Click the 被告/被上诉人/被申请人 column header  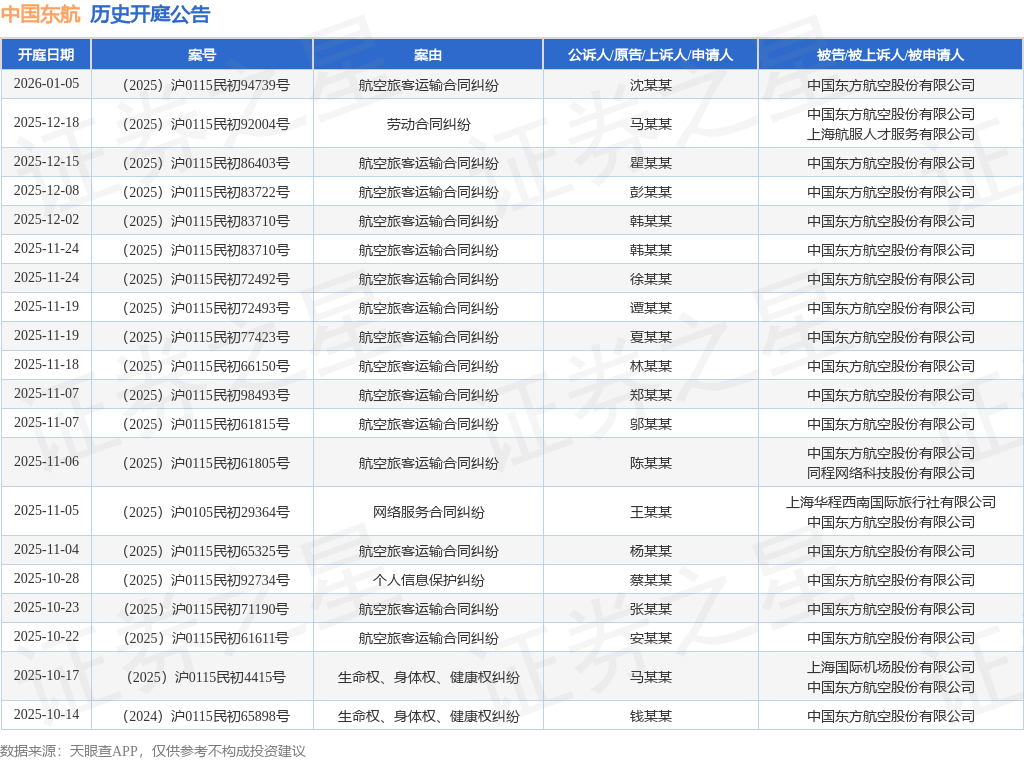tap(890, 55)
